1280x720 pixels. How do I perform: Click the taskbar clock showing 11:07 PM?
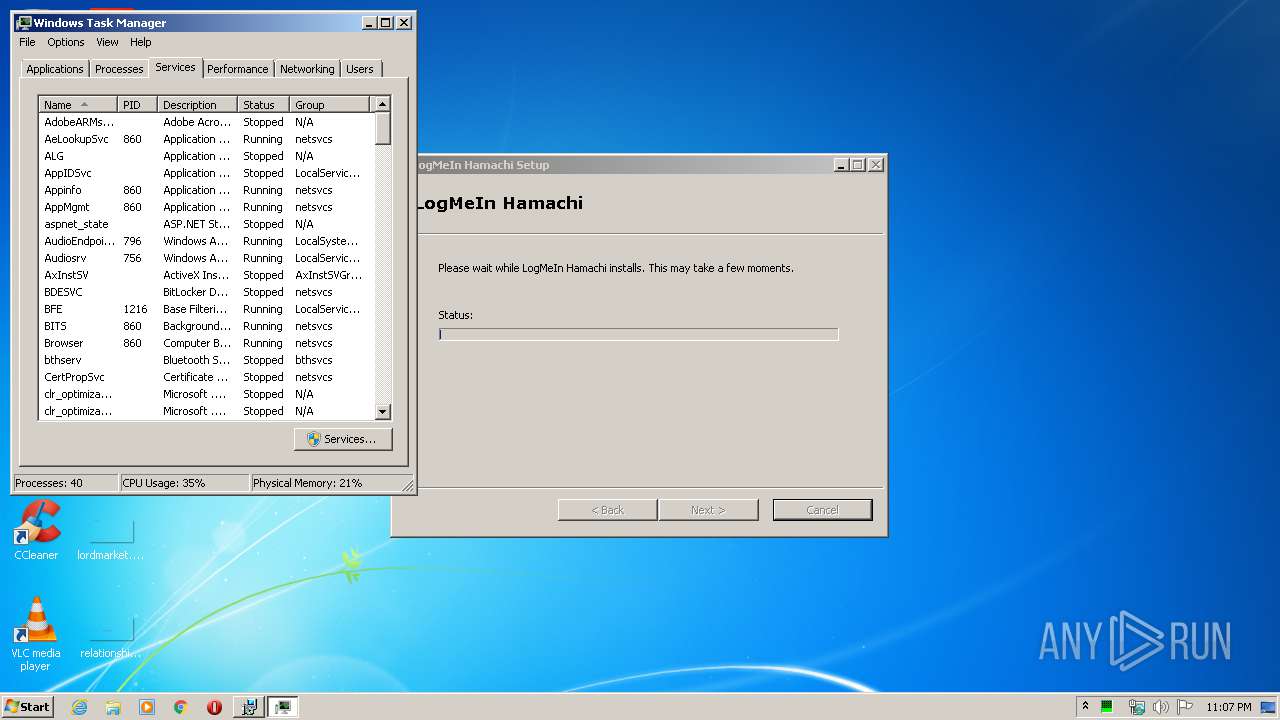(x=1228, y=707)
